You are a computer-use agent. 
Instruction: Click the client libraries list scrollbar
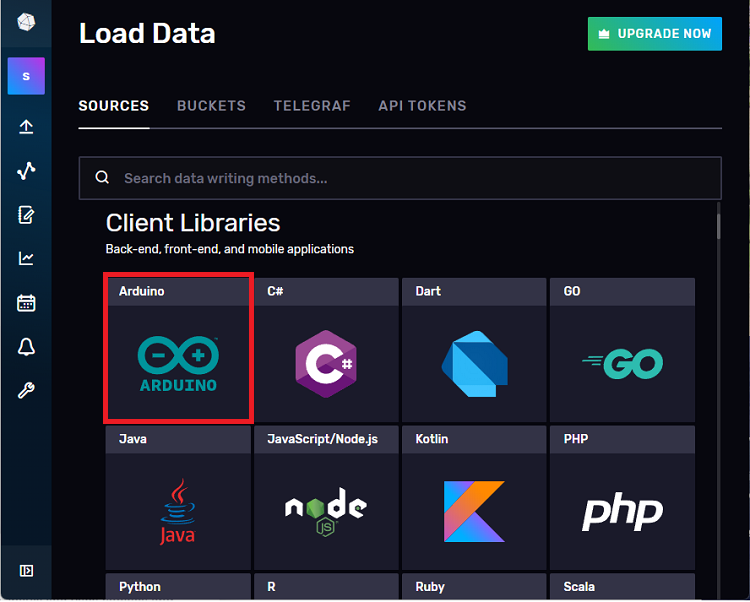point(718,226)
